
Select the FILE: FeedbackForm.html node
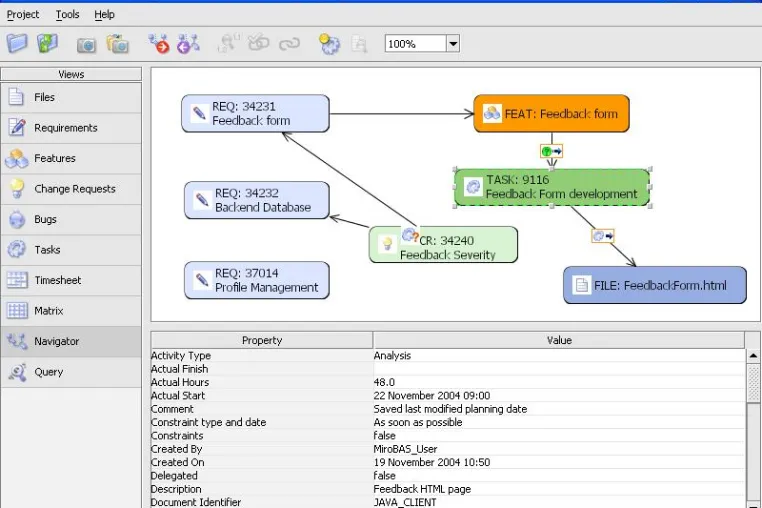coord(655,285)
